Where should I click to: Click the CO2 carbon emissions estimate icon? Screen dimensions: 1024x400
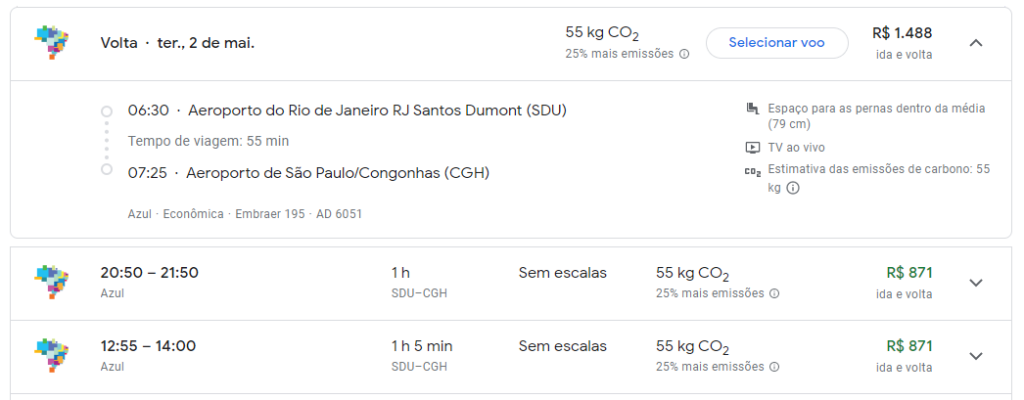coord(753,171)
